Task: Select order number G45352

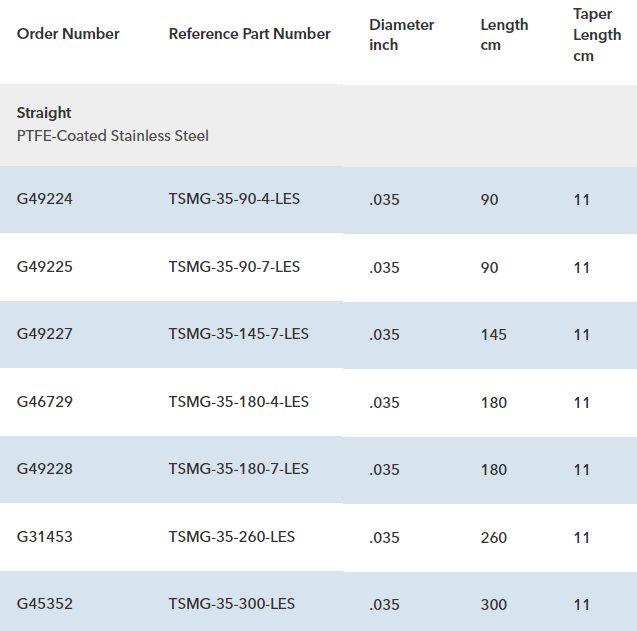Action: coord(45,604)
